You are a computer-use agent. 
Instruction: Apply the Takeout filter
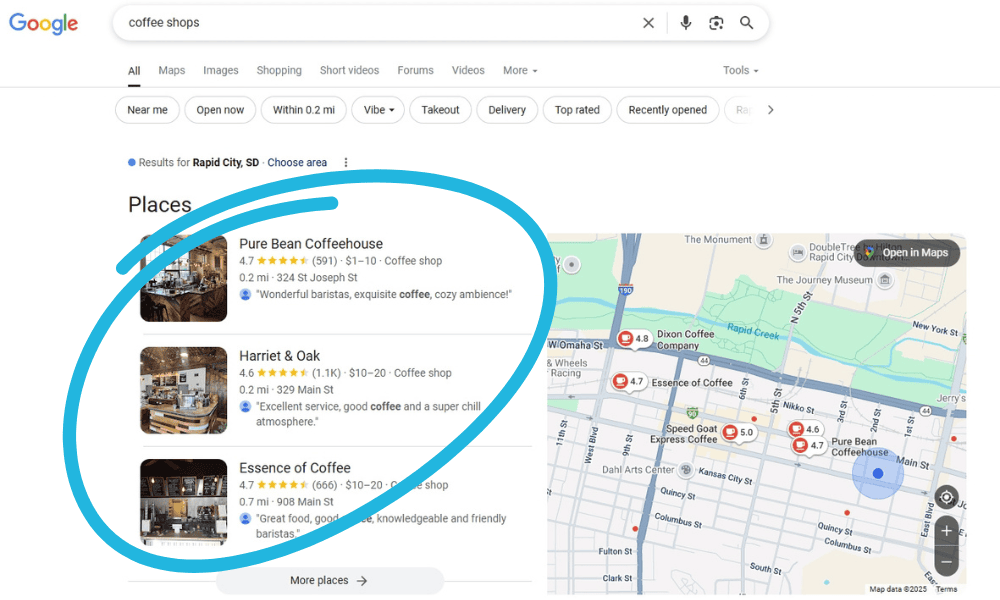pyautogui.click(x=440, y=110)
